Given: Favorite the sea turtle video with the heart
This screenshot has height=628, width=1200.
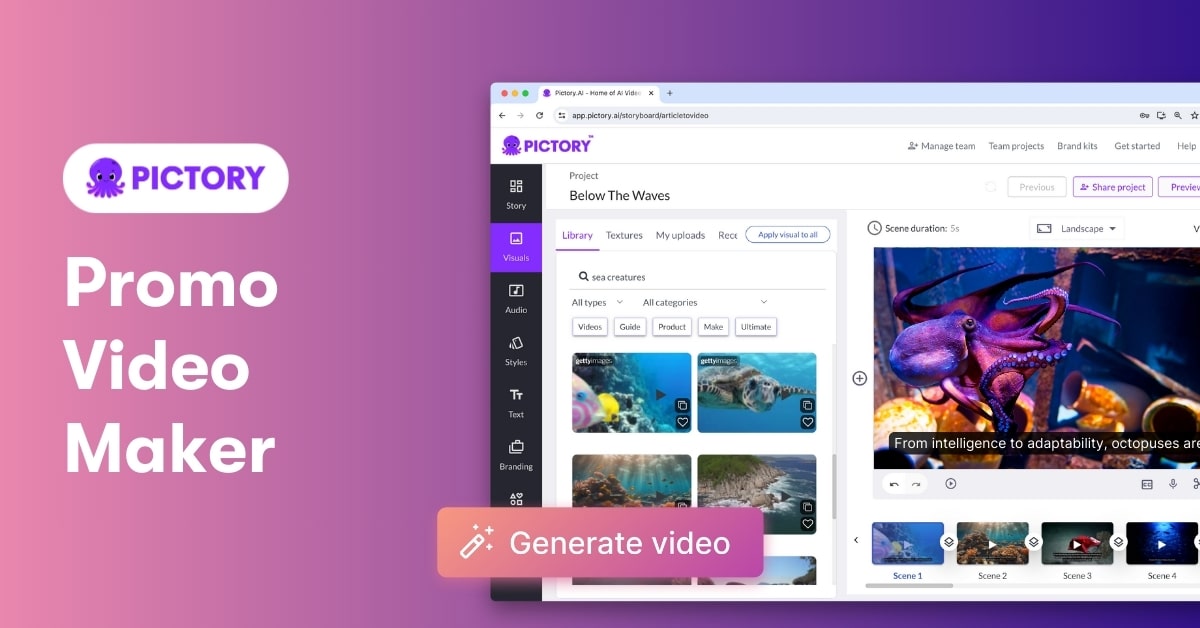Looking at the screenshot, I should [807, 422].
